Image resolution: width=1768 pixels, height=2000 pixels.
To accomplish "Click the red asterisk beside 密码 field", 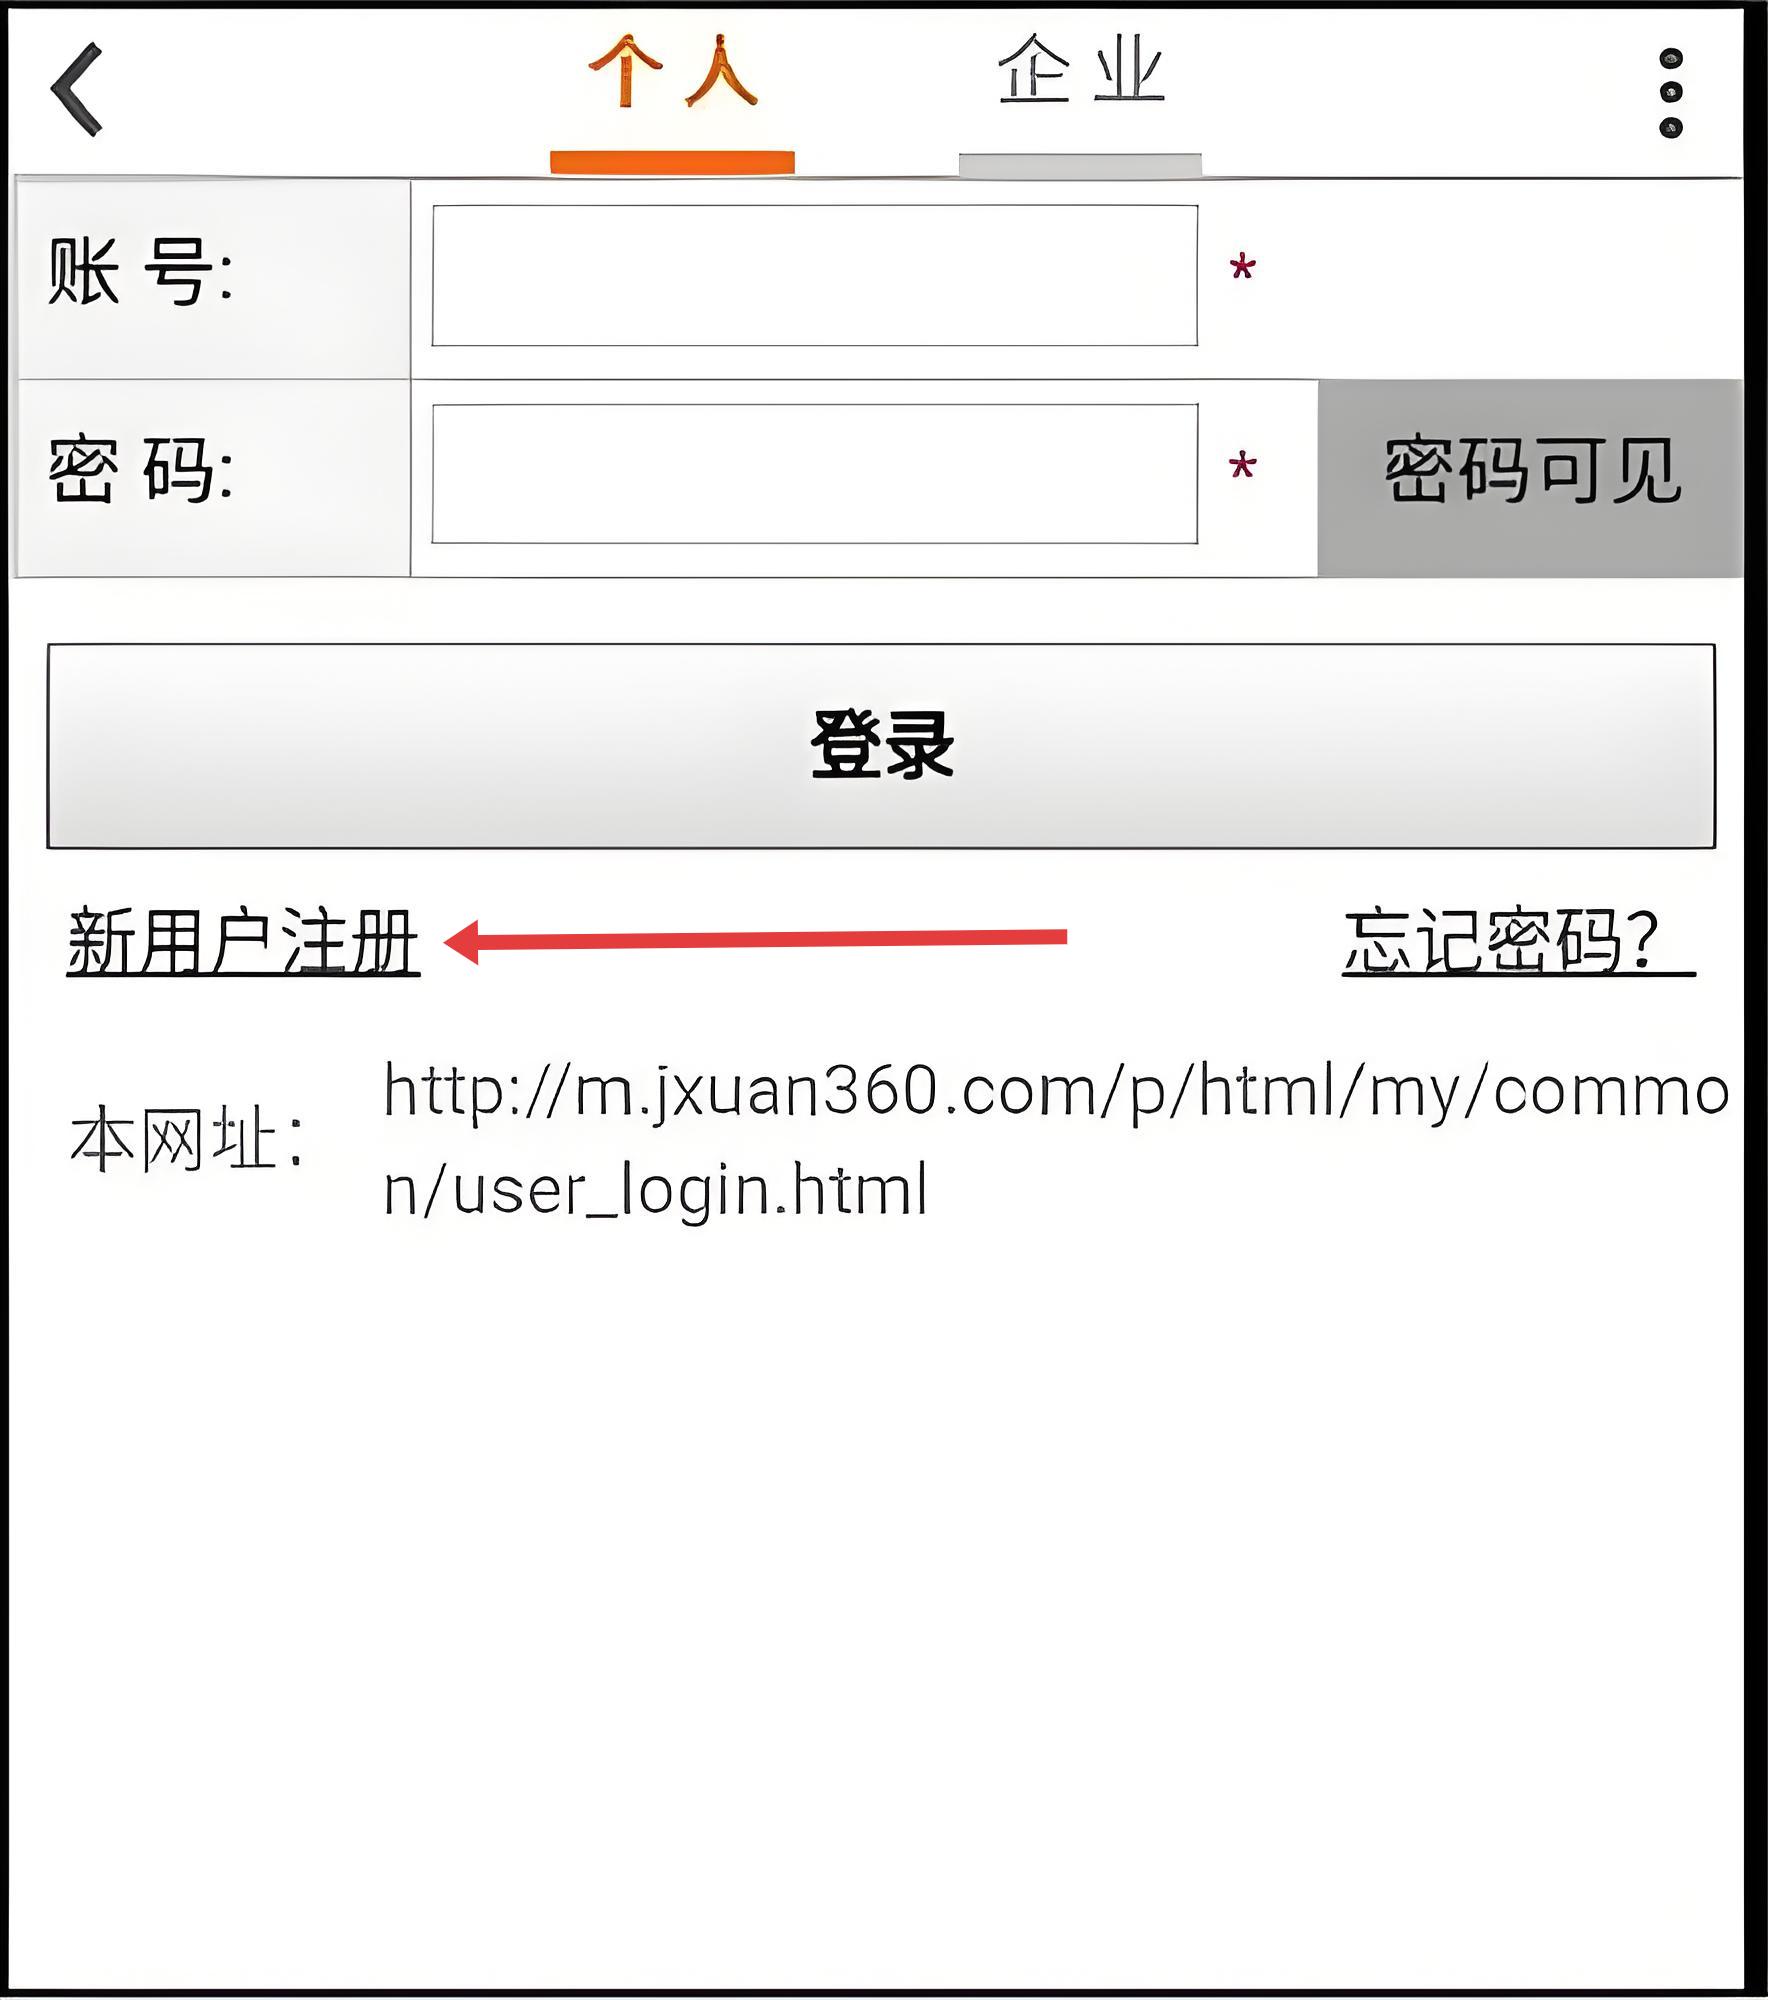I will click(x=1242, y=466).
